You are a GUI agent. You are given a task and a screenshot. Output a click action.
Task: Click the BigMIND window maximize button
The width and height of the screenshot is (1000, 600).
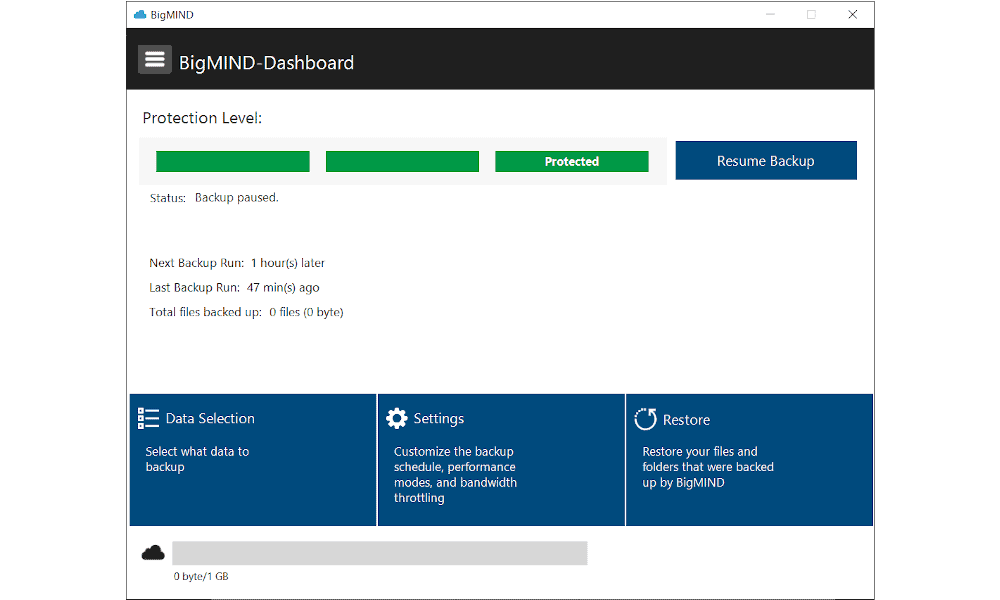click(x=811, y=15)
